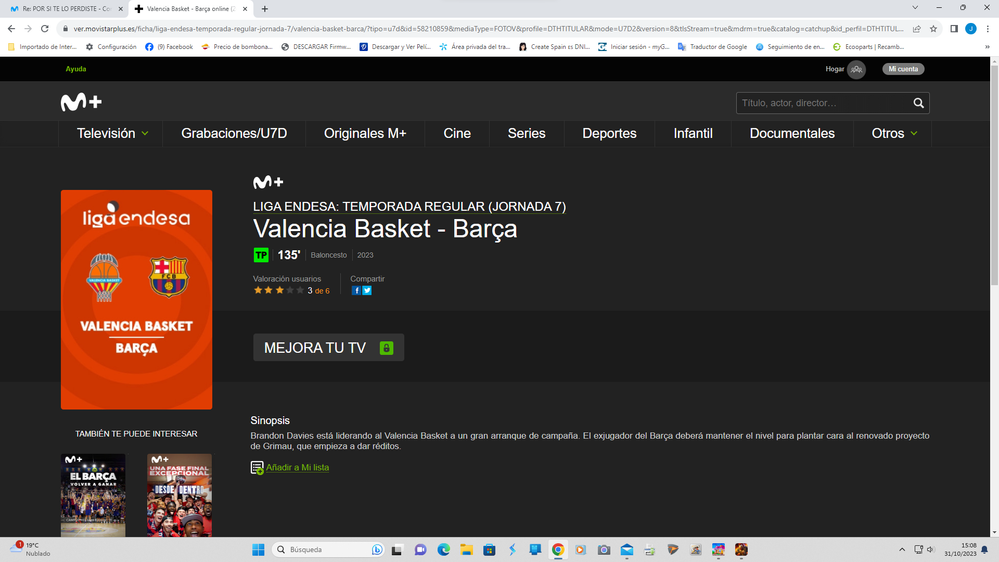
Task: Open the Deportes section
Action: [x=609, y=133]
